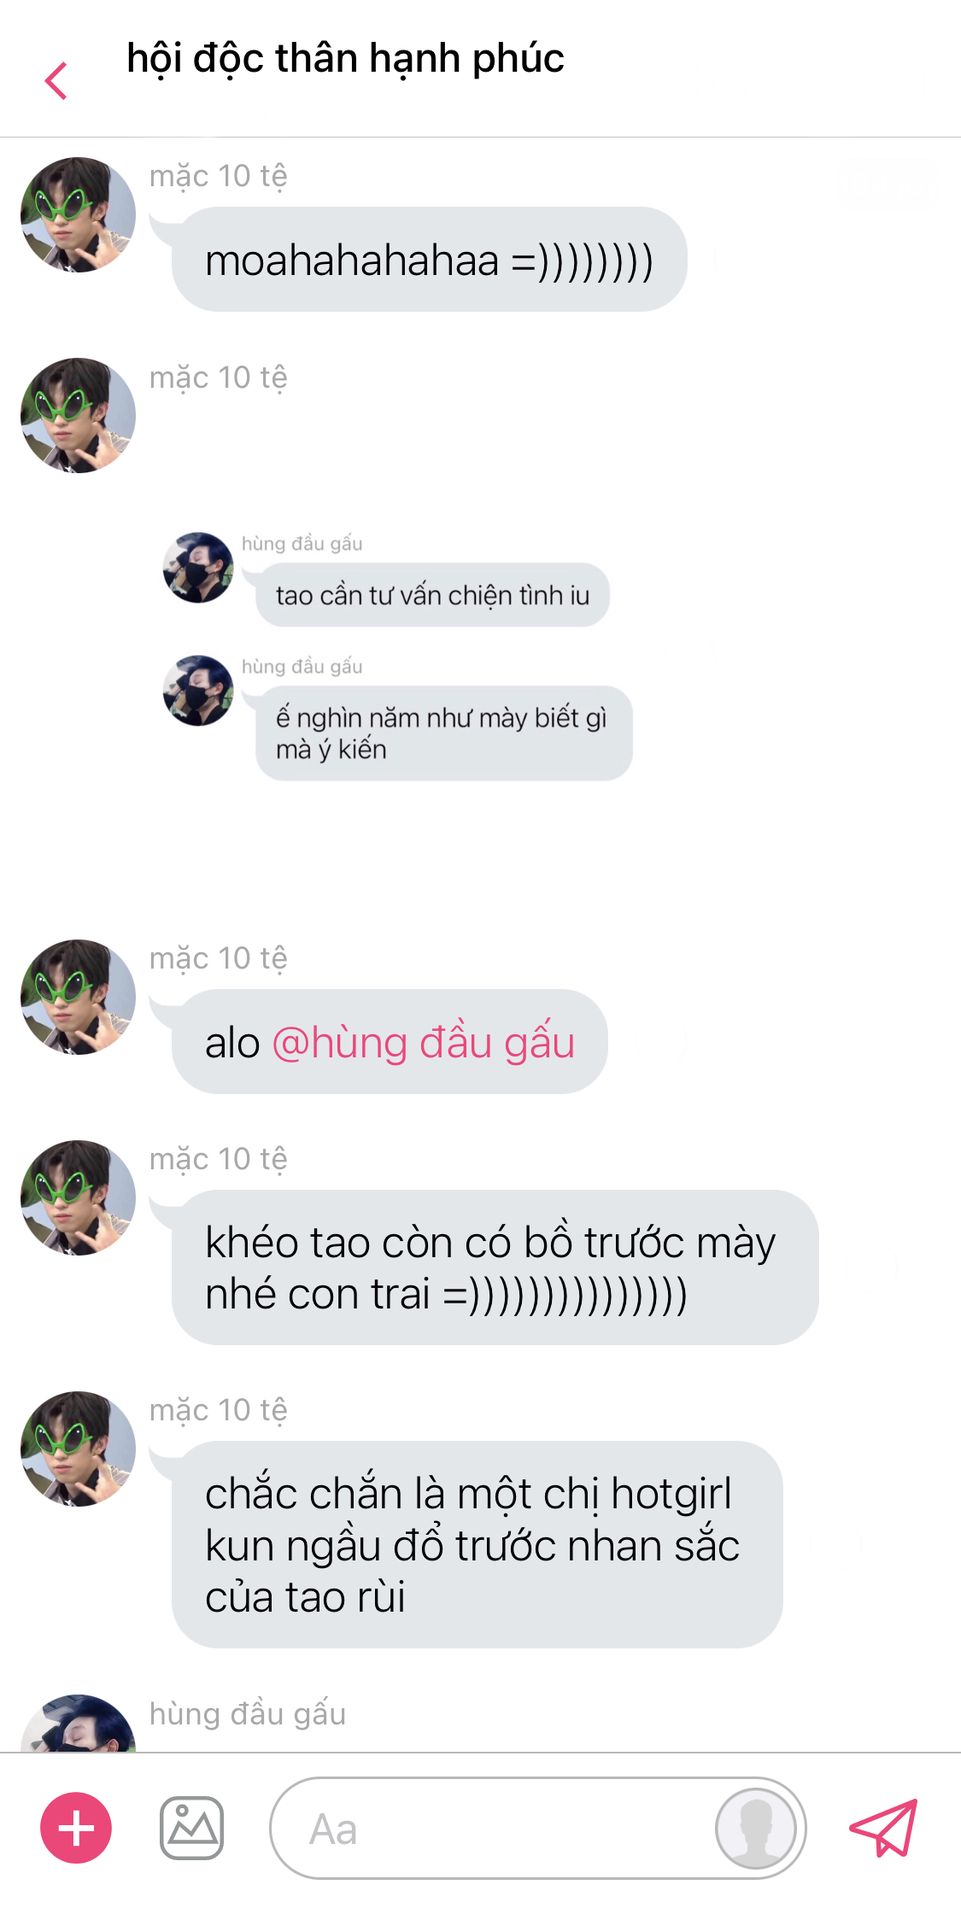Open quoted message tao cần tư vấn
This screenshot has height=1920, width=961.
432,595
